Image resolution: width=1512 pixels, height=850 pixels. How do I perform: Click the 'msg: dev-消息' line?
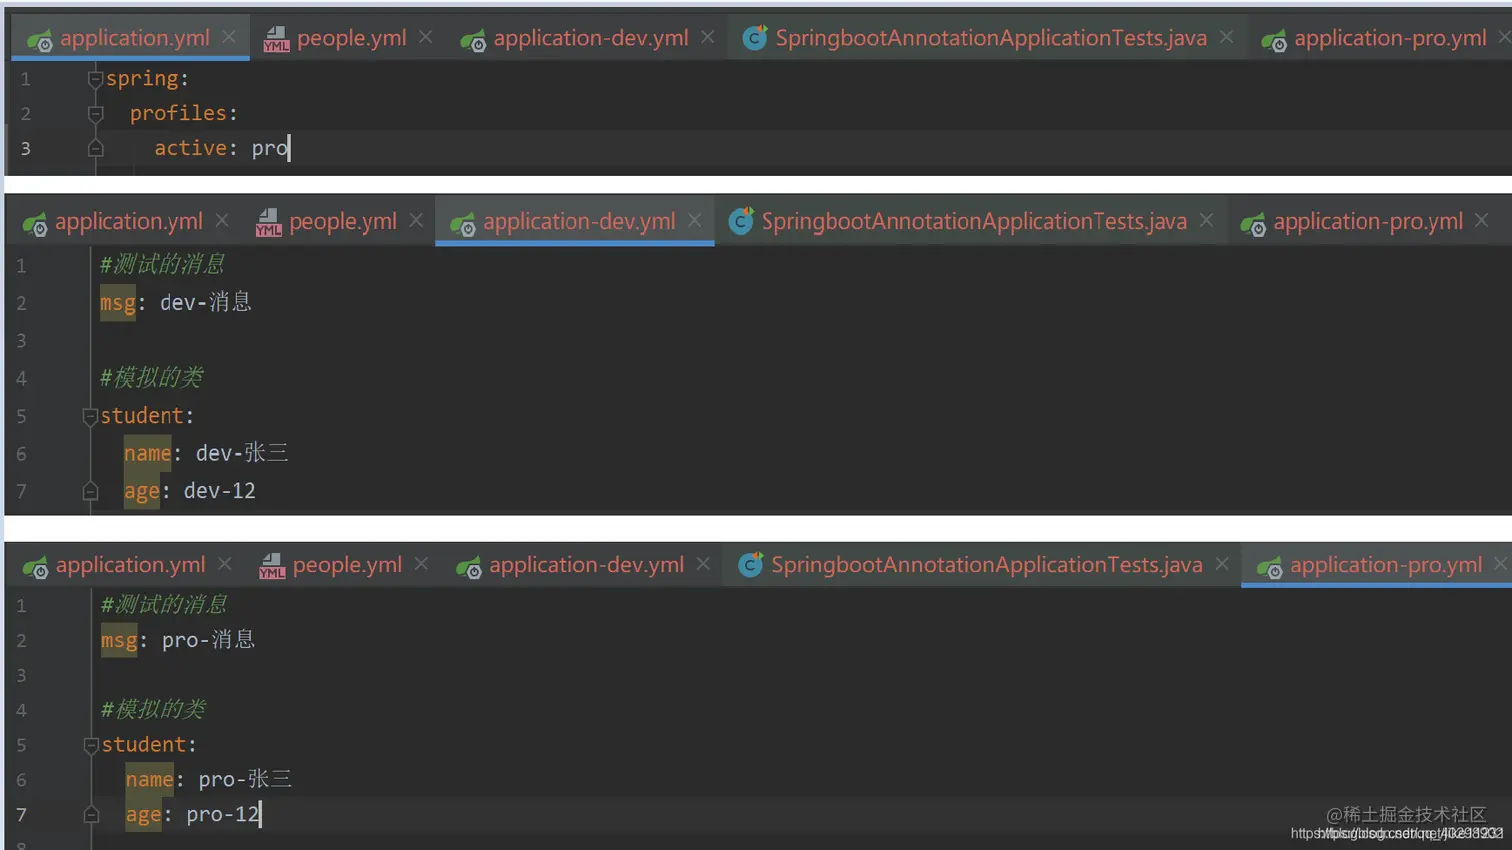tap(176, 302)
